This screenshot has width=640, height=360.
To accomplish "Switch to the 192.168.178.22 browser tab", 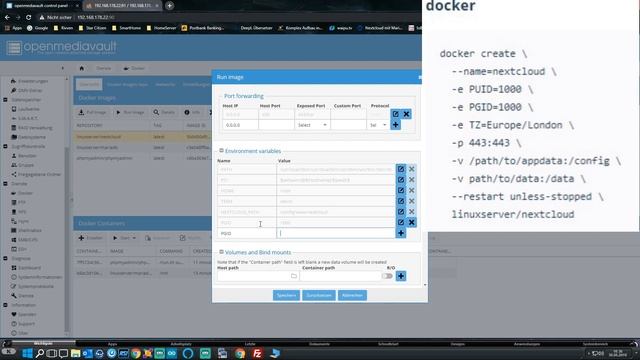I will [x=122, y=6].
